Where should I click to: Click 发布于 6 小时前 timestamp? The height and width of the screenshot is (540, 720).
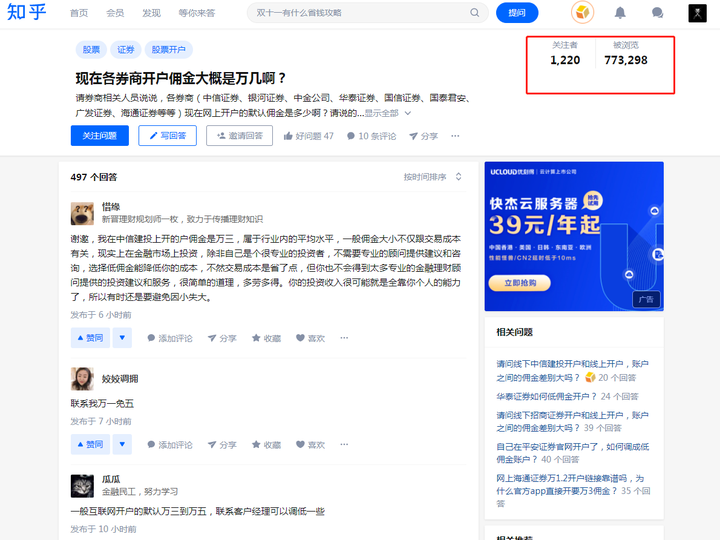coord(101,315)
